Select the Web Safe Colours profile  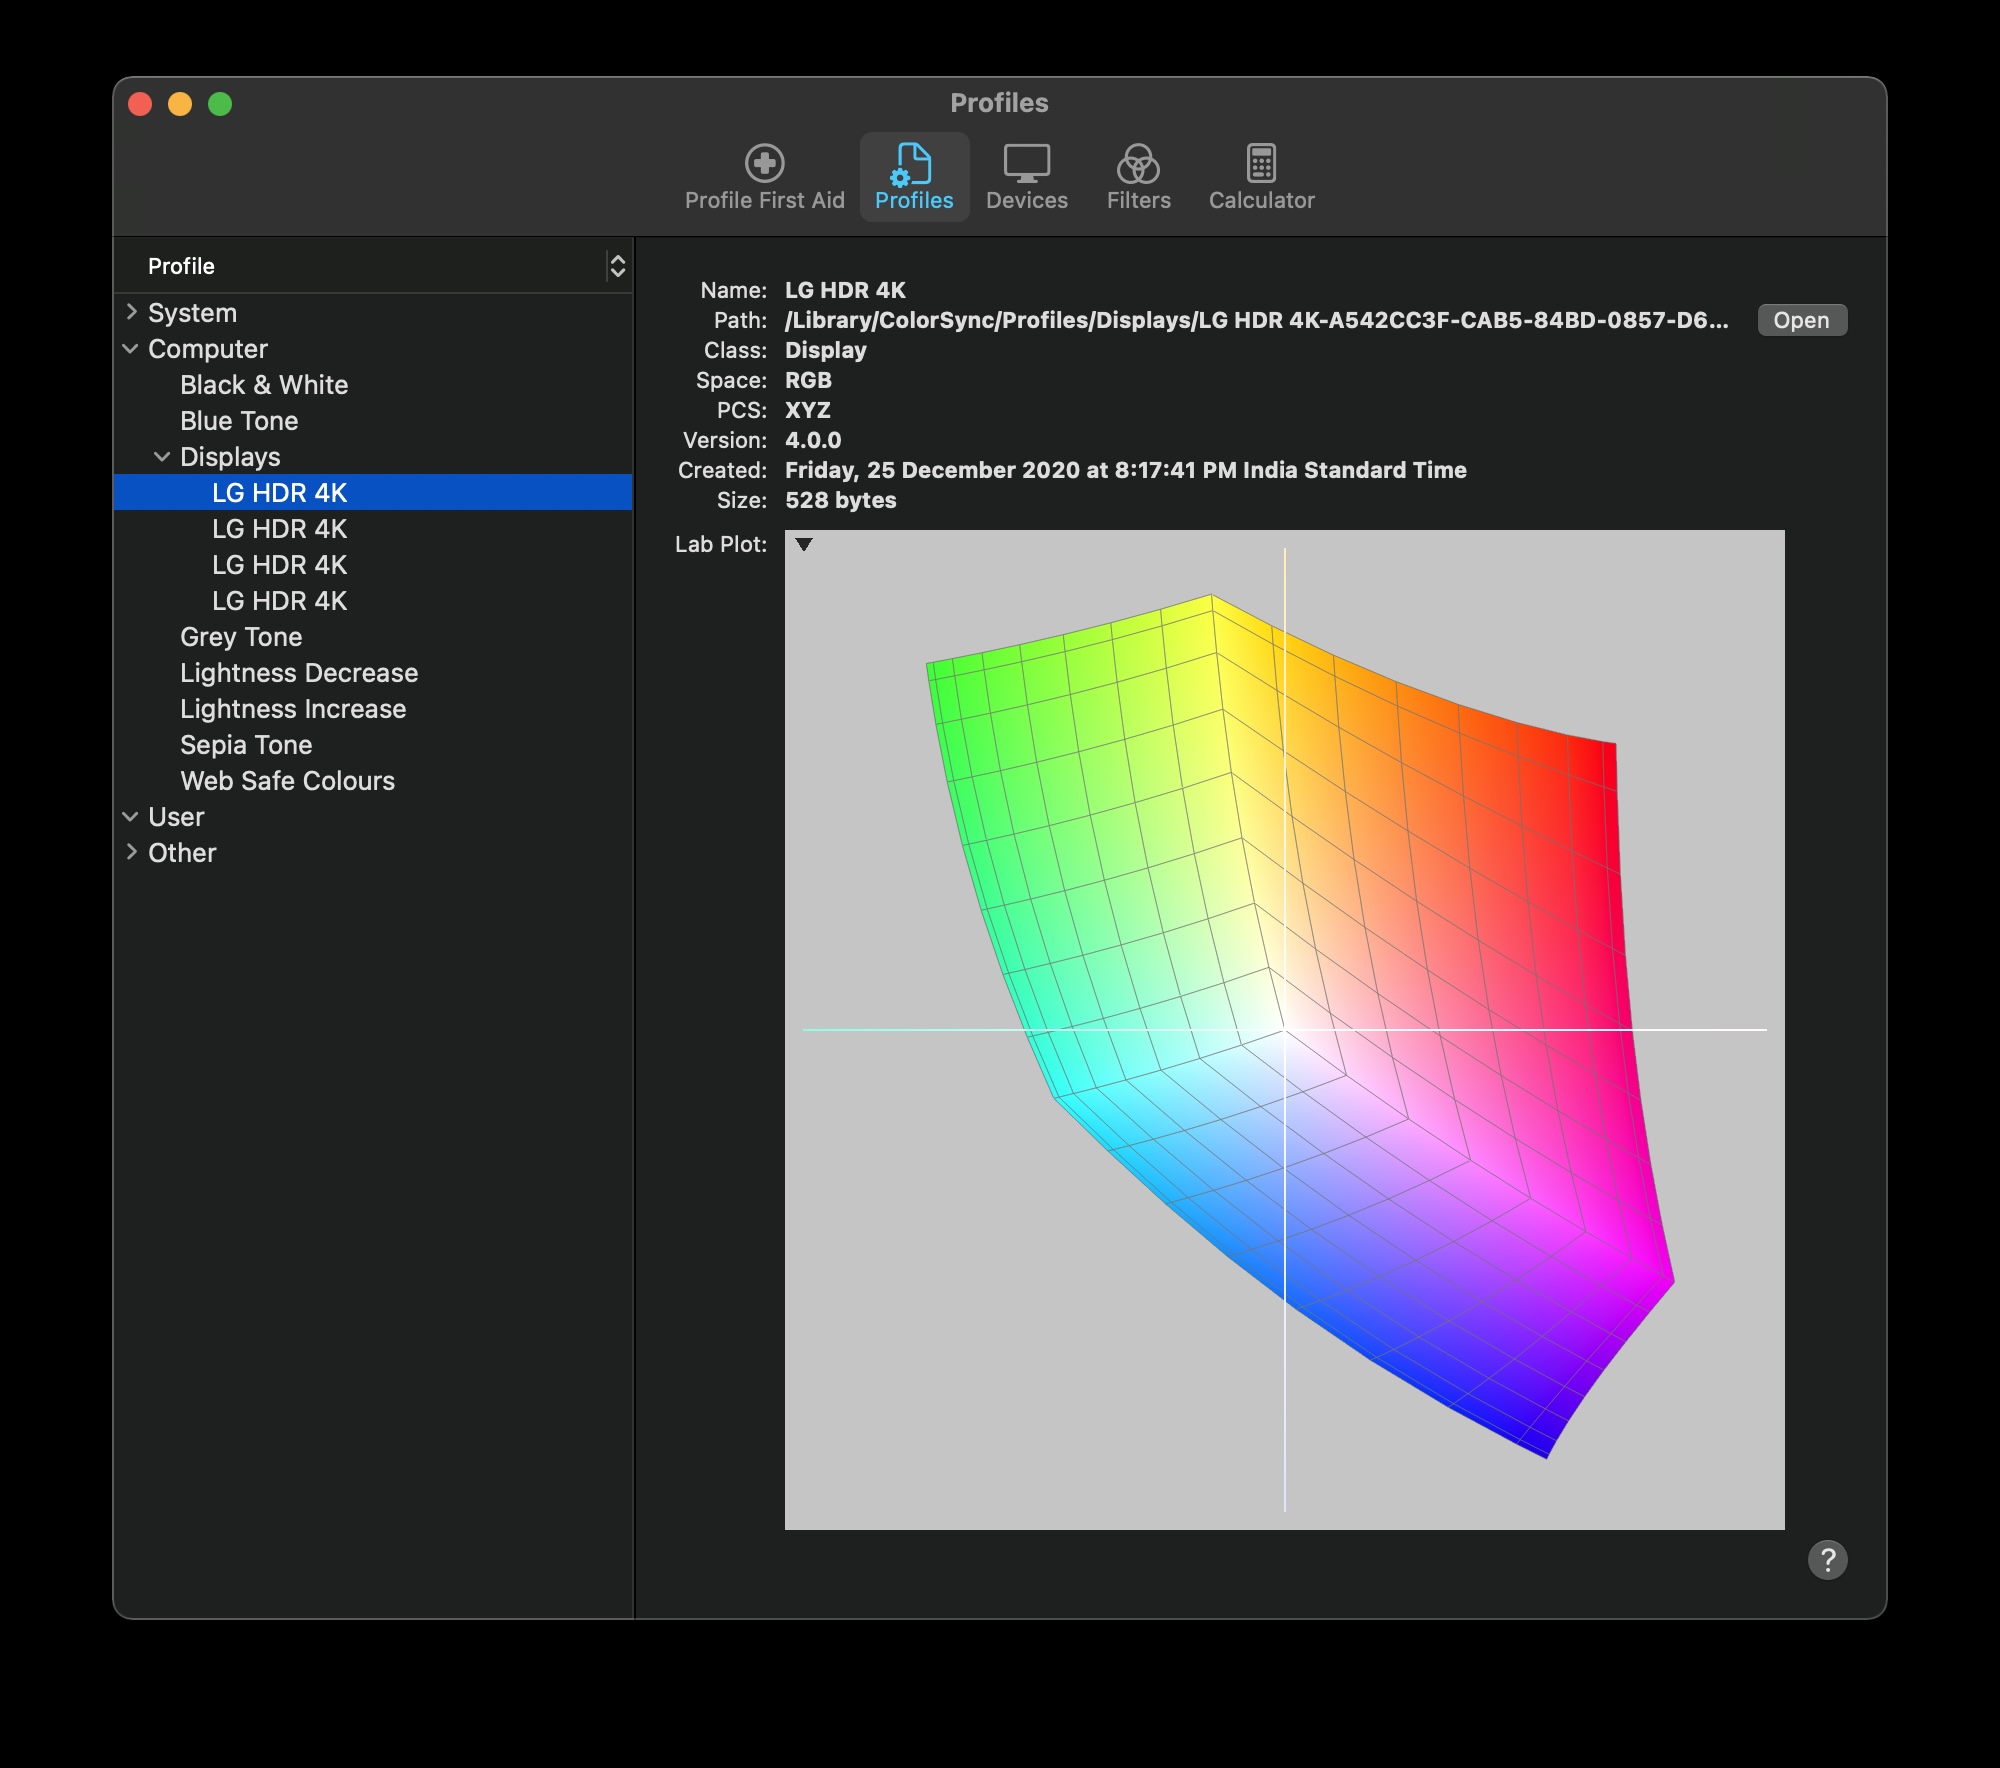click(287, 781)
